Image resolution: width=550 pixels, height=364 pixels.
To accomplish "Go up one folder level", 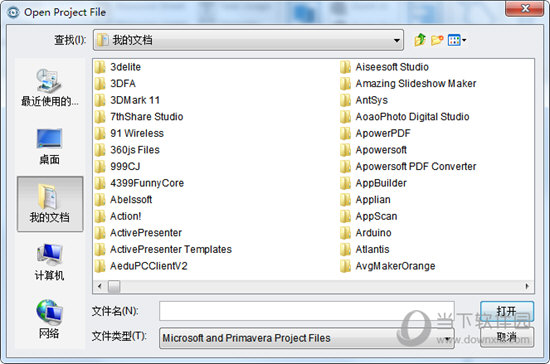I will pyautogui.click(x=420, y=40).
